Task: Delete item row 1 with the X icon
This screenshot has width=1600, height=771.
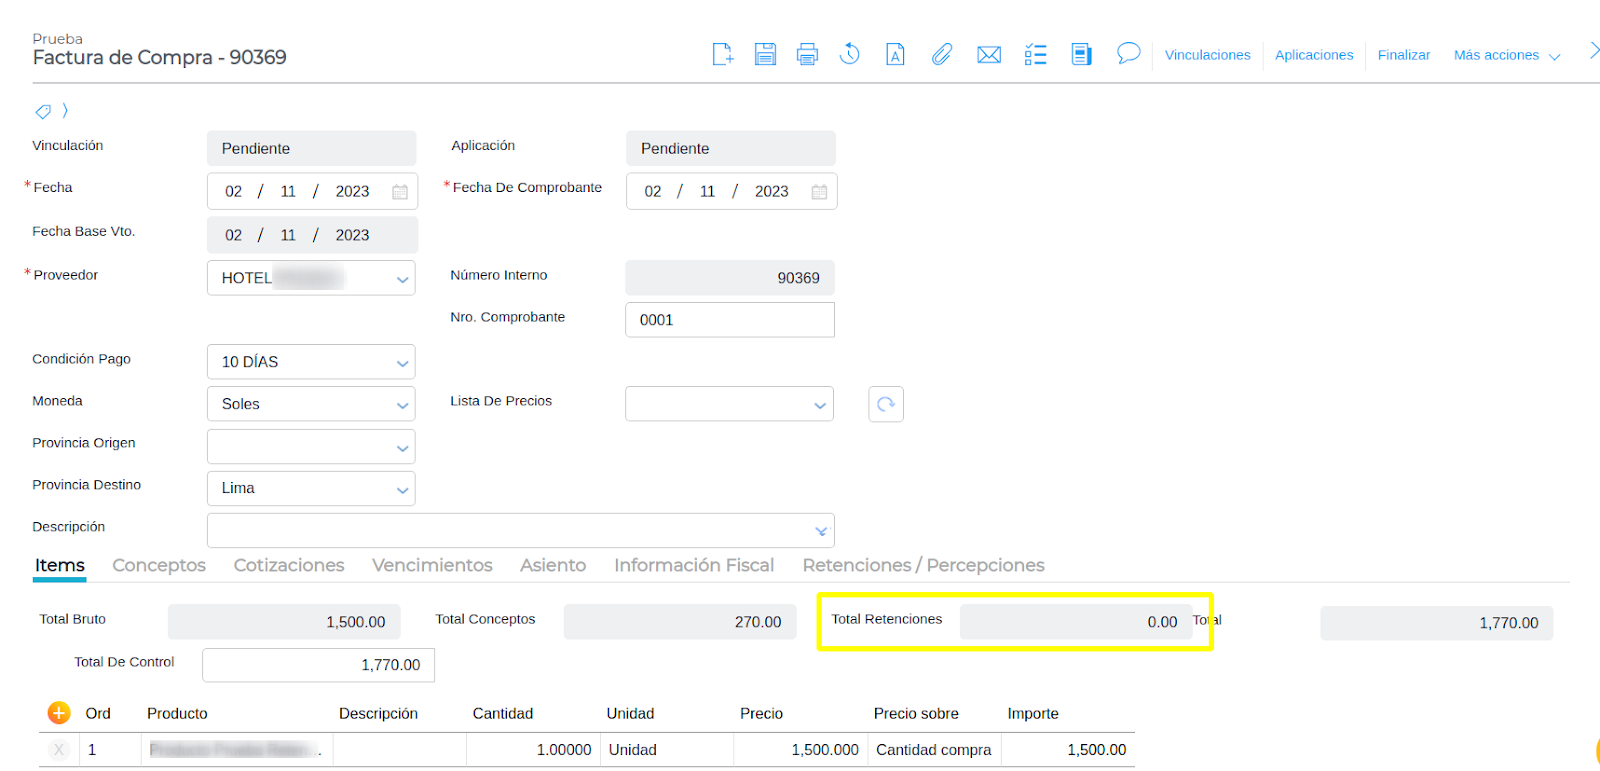Action: (x=59, y=750)
